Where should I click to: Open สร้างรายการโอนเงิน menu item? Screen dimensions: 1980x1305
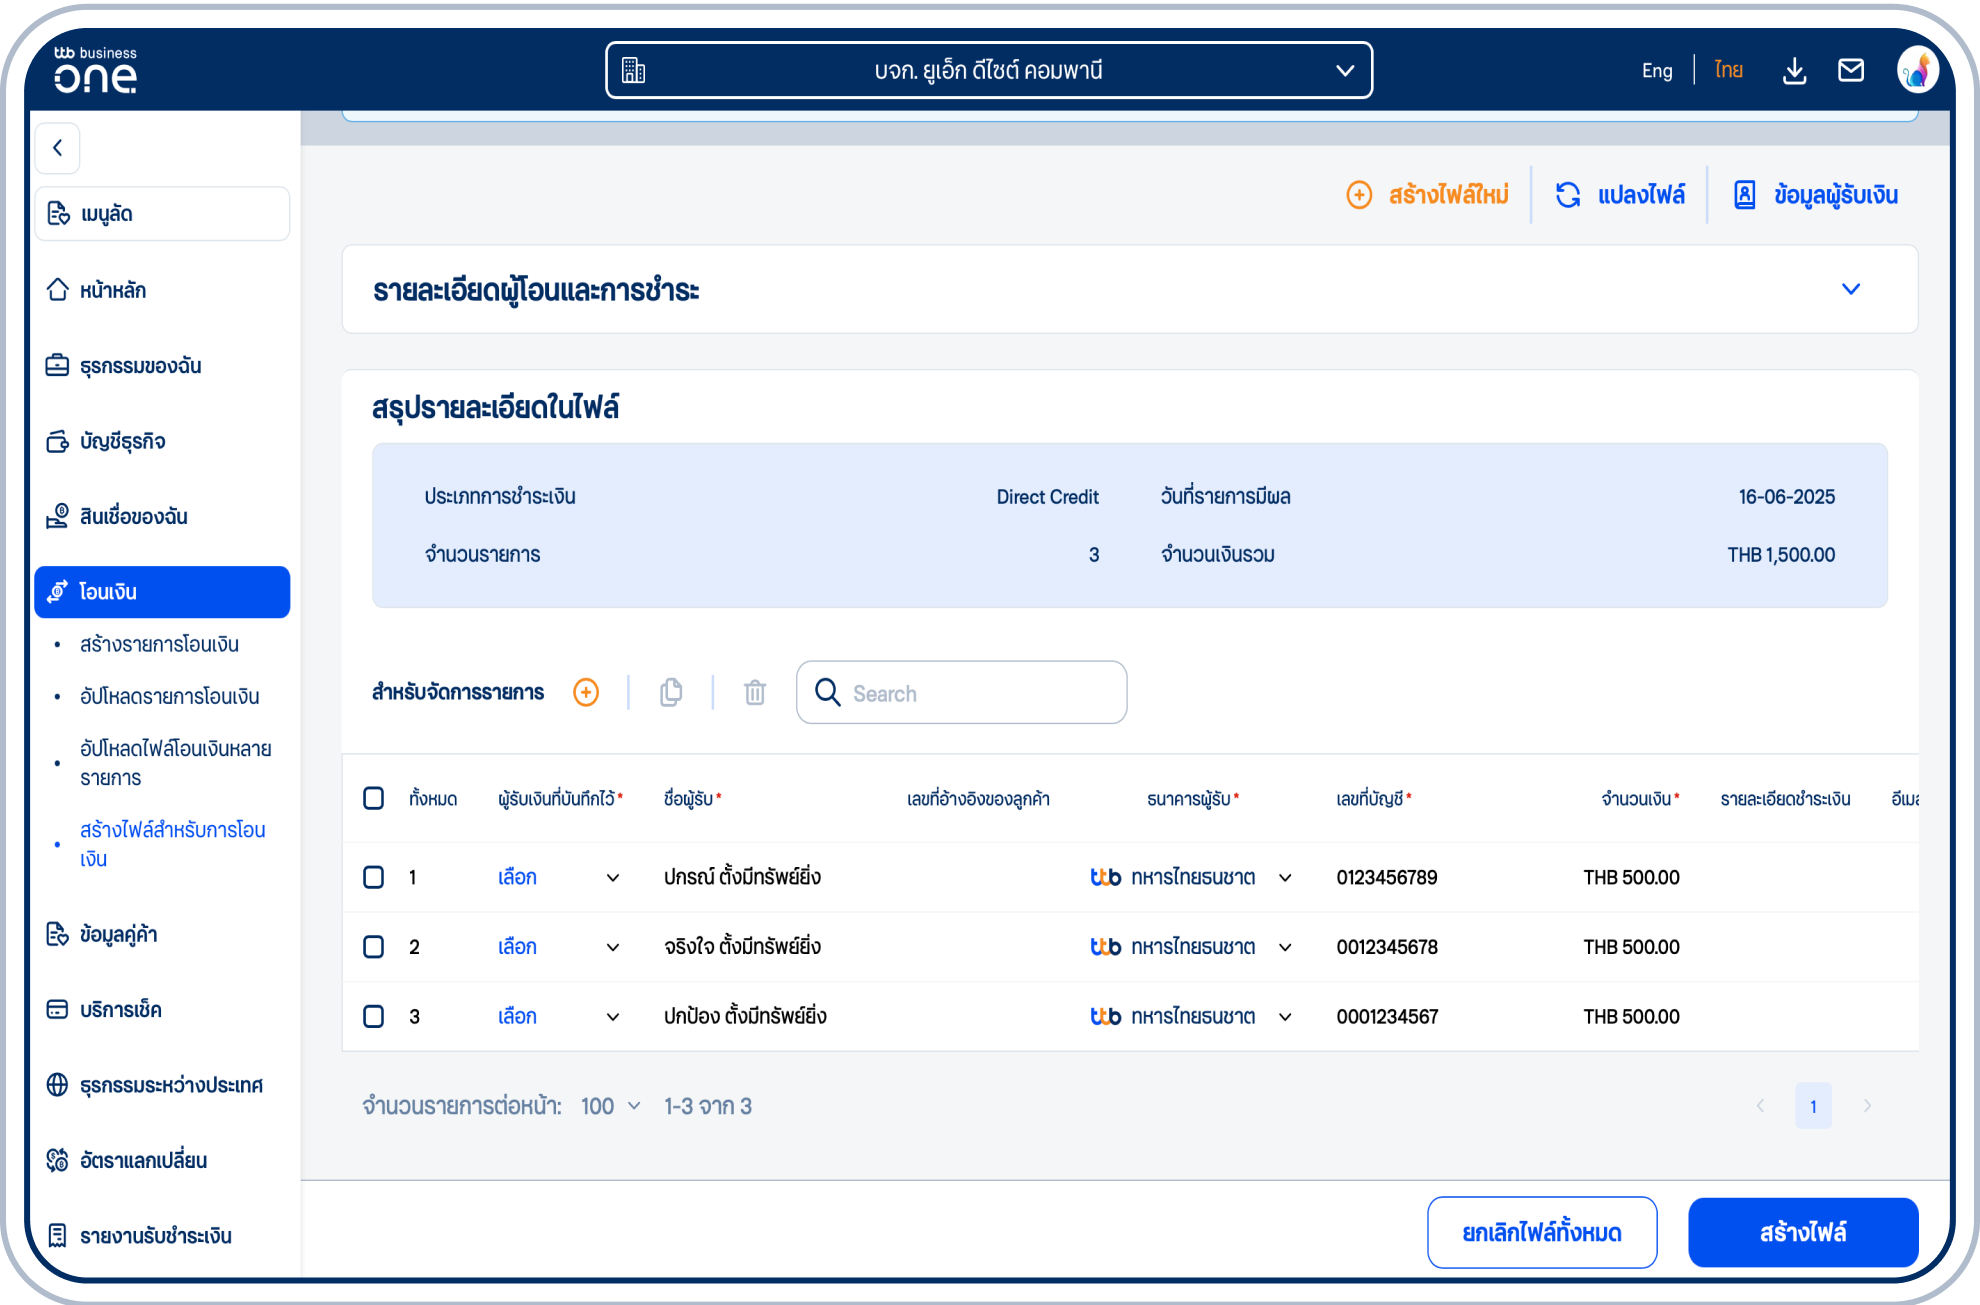coord(160,644)
